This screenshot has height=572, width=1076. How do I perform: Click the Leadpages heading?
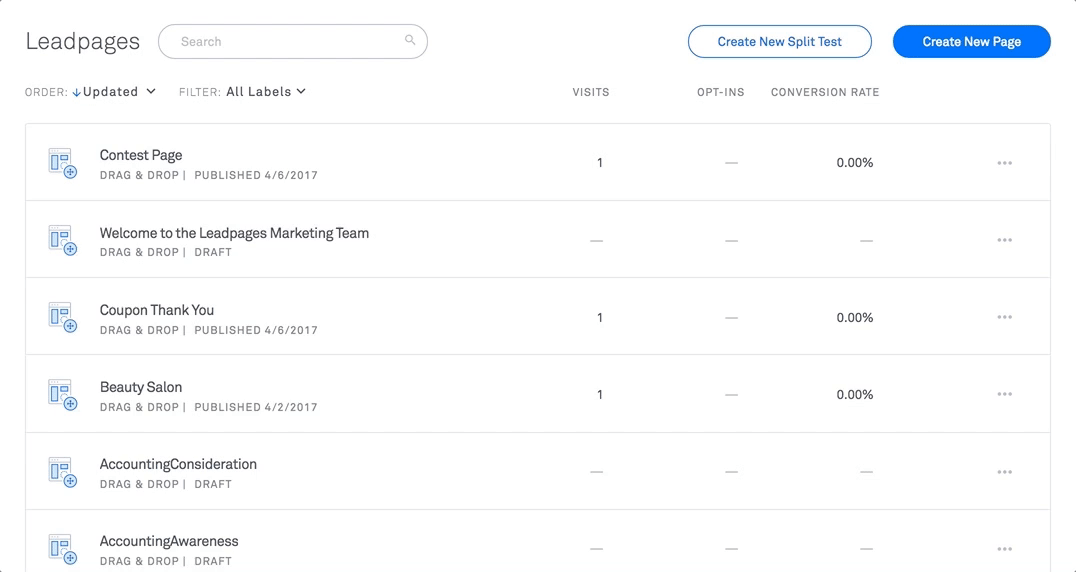82,42
